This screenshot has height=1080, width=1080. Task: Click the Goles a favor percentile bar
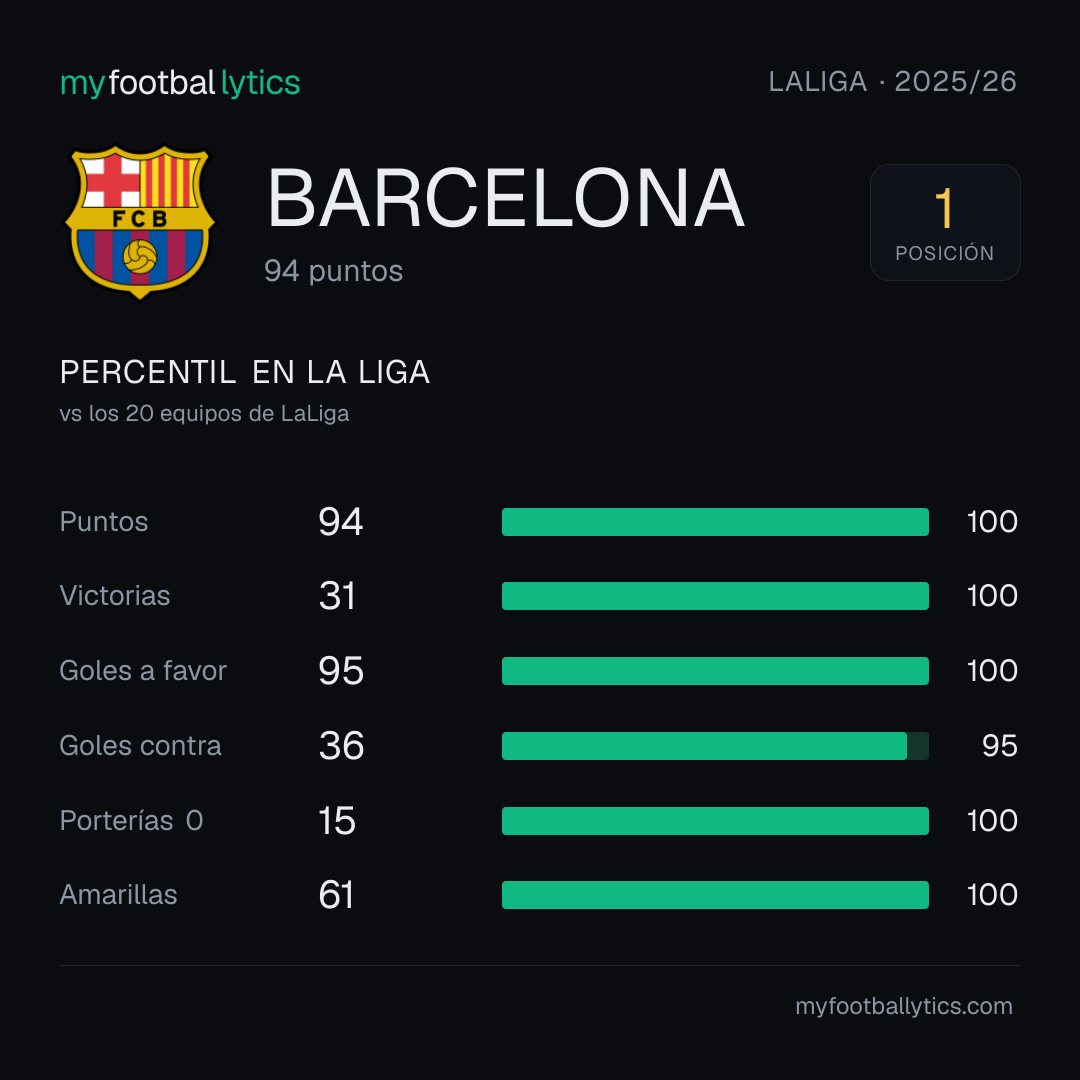coord(715,671)
